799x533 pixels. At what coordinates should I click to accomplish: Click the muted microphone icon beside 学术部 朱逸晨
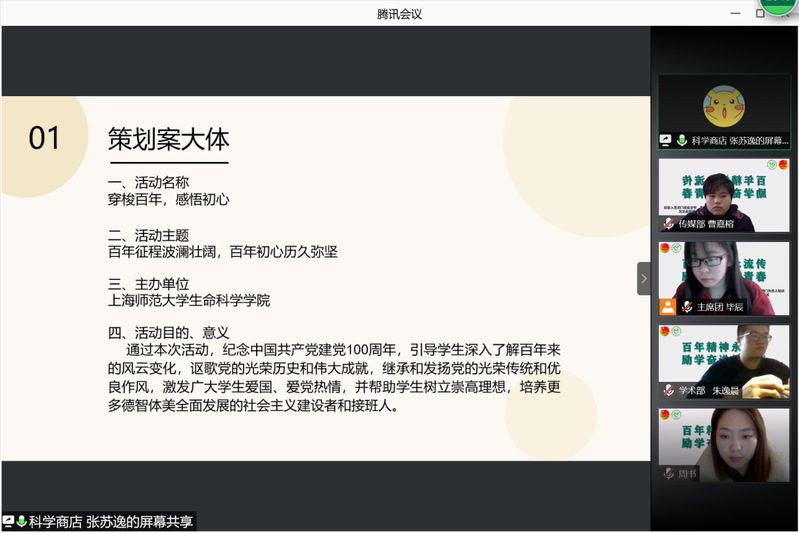click(x=669, y=390)
